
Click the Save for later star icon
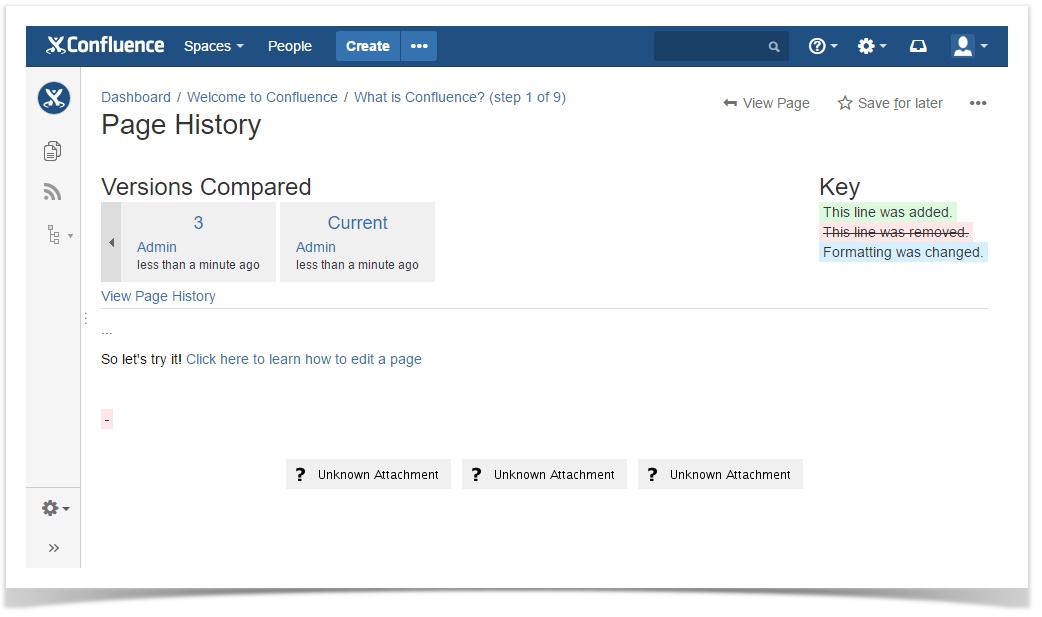pos(843,103)
